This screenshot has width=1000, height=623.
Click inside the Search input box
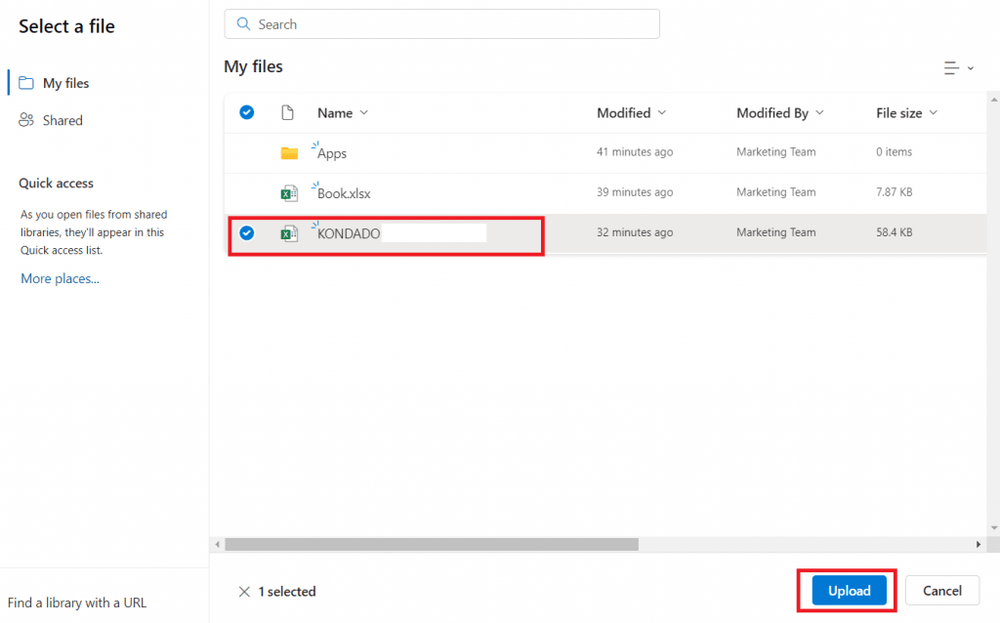coord(440,23)
